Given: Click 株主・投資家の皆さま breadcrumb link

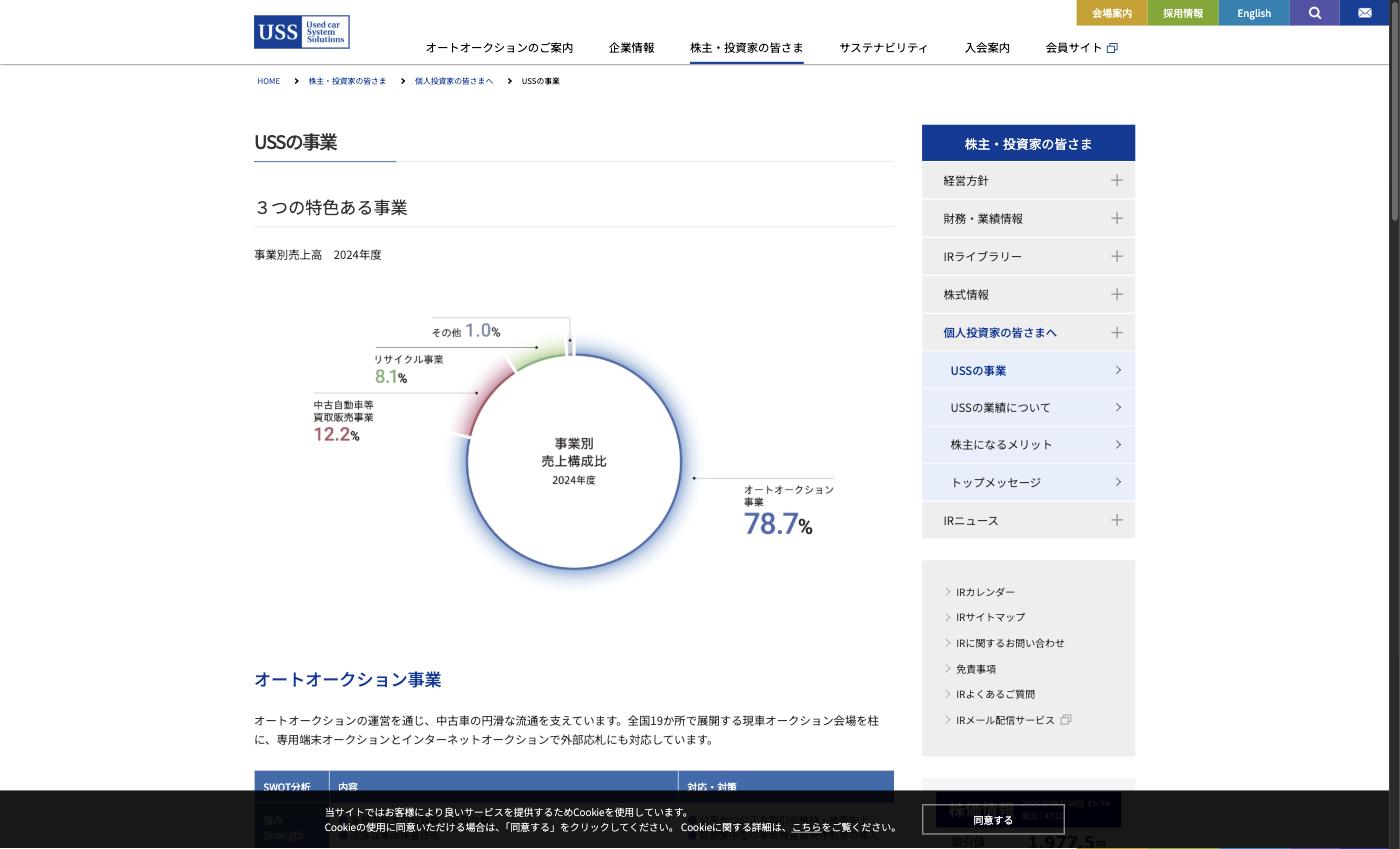Looking at the screenshot, I should pos(347,81).
